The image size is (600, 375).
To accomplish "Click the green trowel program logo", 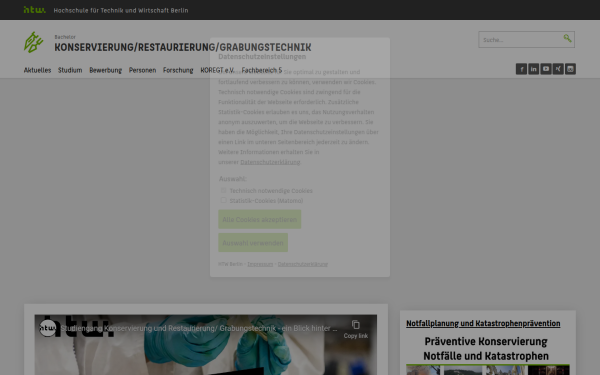I will point(33,42).
